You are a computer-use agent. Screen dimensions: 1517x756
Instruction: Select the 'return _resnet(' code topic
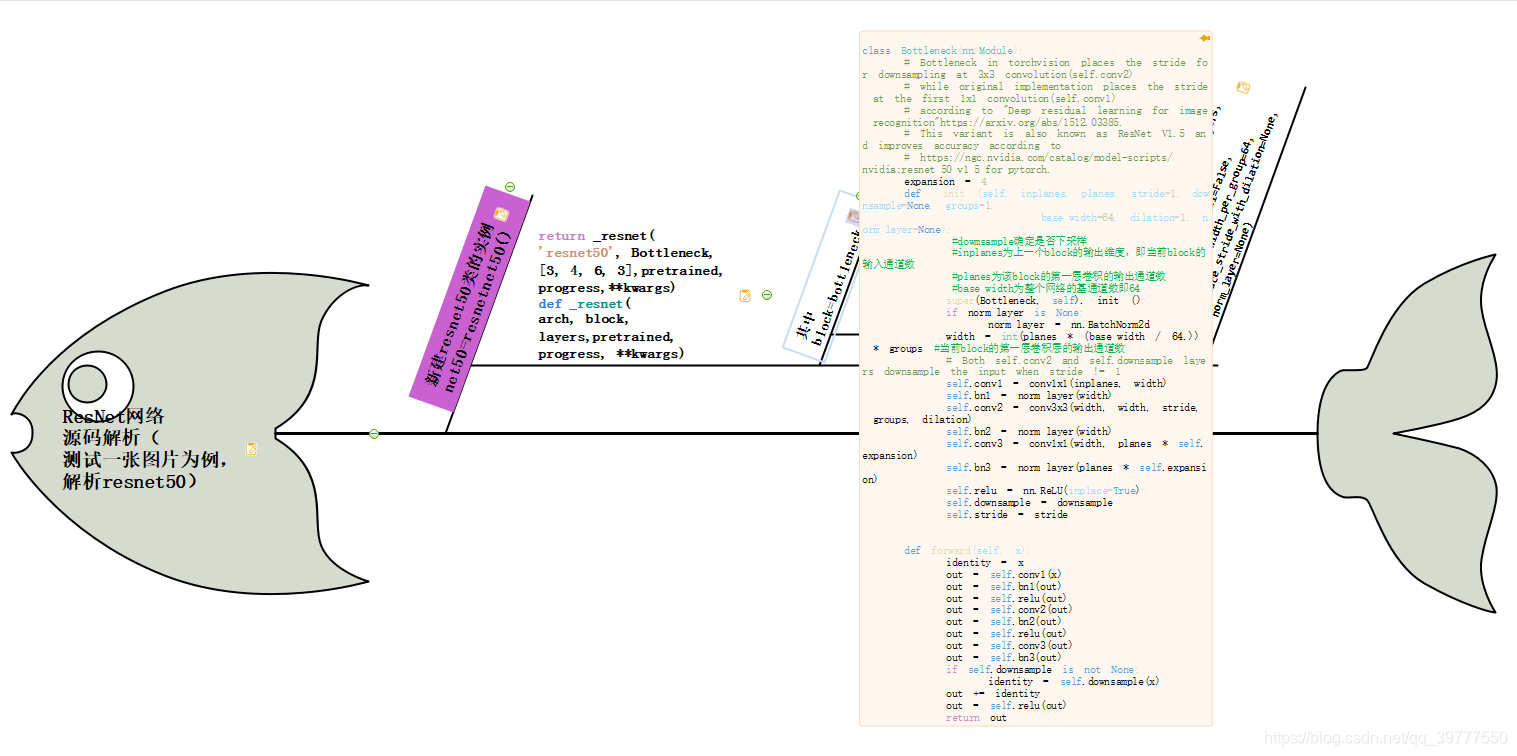coord(630,295)
